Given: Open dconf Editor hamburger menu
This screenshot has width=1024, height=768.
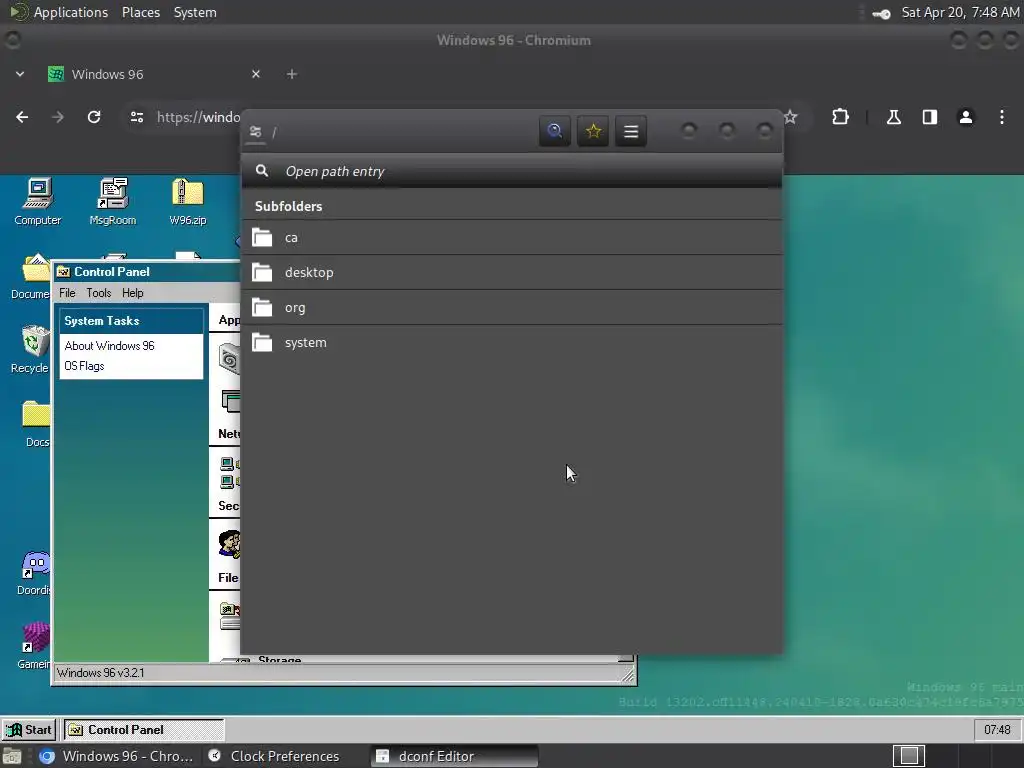Looking at the screenshot, I should pos(631,131).
